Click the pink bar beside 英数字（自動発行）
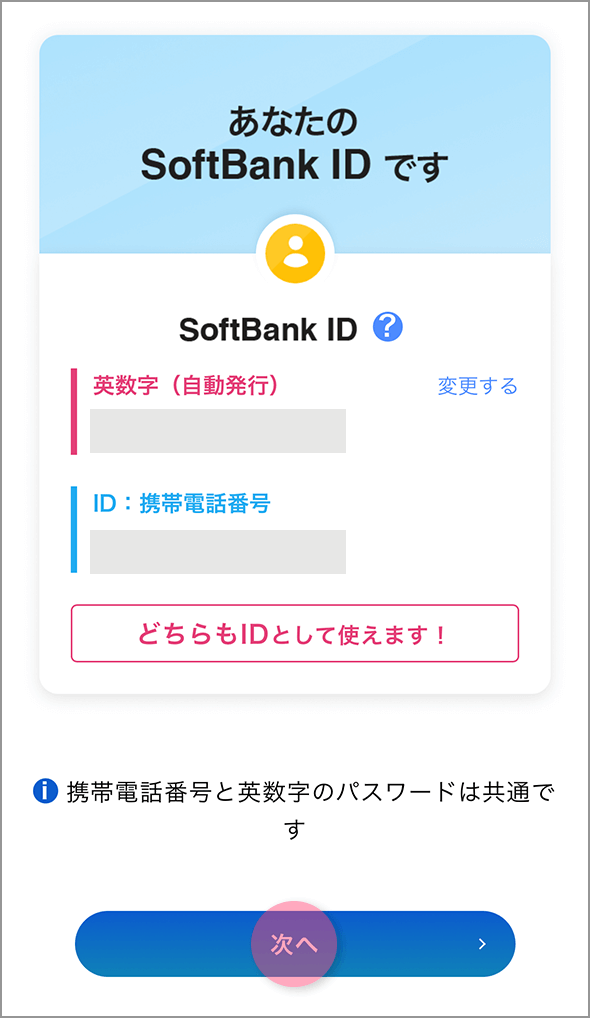Screen dimensions: 590x1018 coord(74,412)
